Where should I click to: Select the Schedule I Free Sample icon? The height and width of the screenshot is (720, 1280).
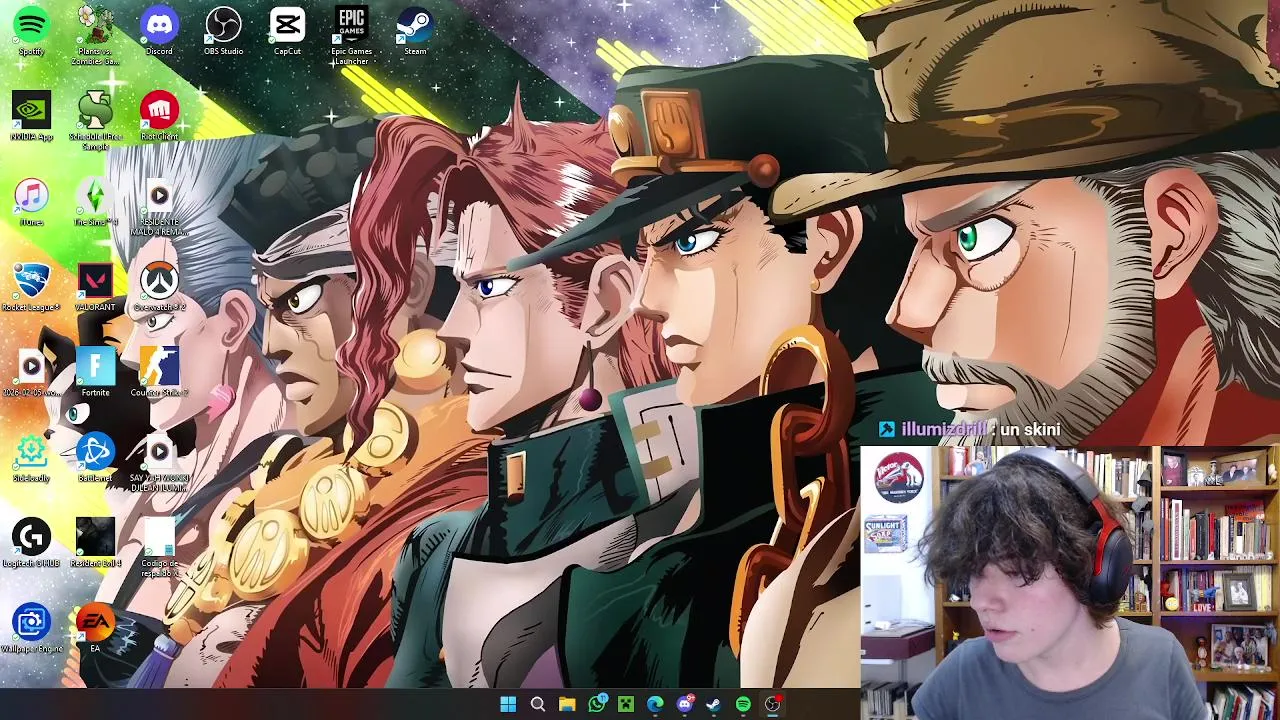tap(95, 121)
